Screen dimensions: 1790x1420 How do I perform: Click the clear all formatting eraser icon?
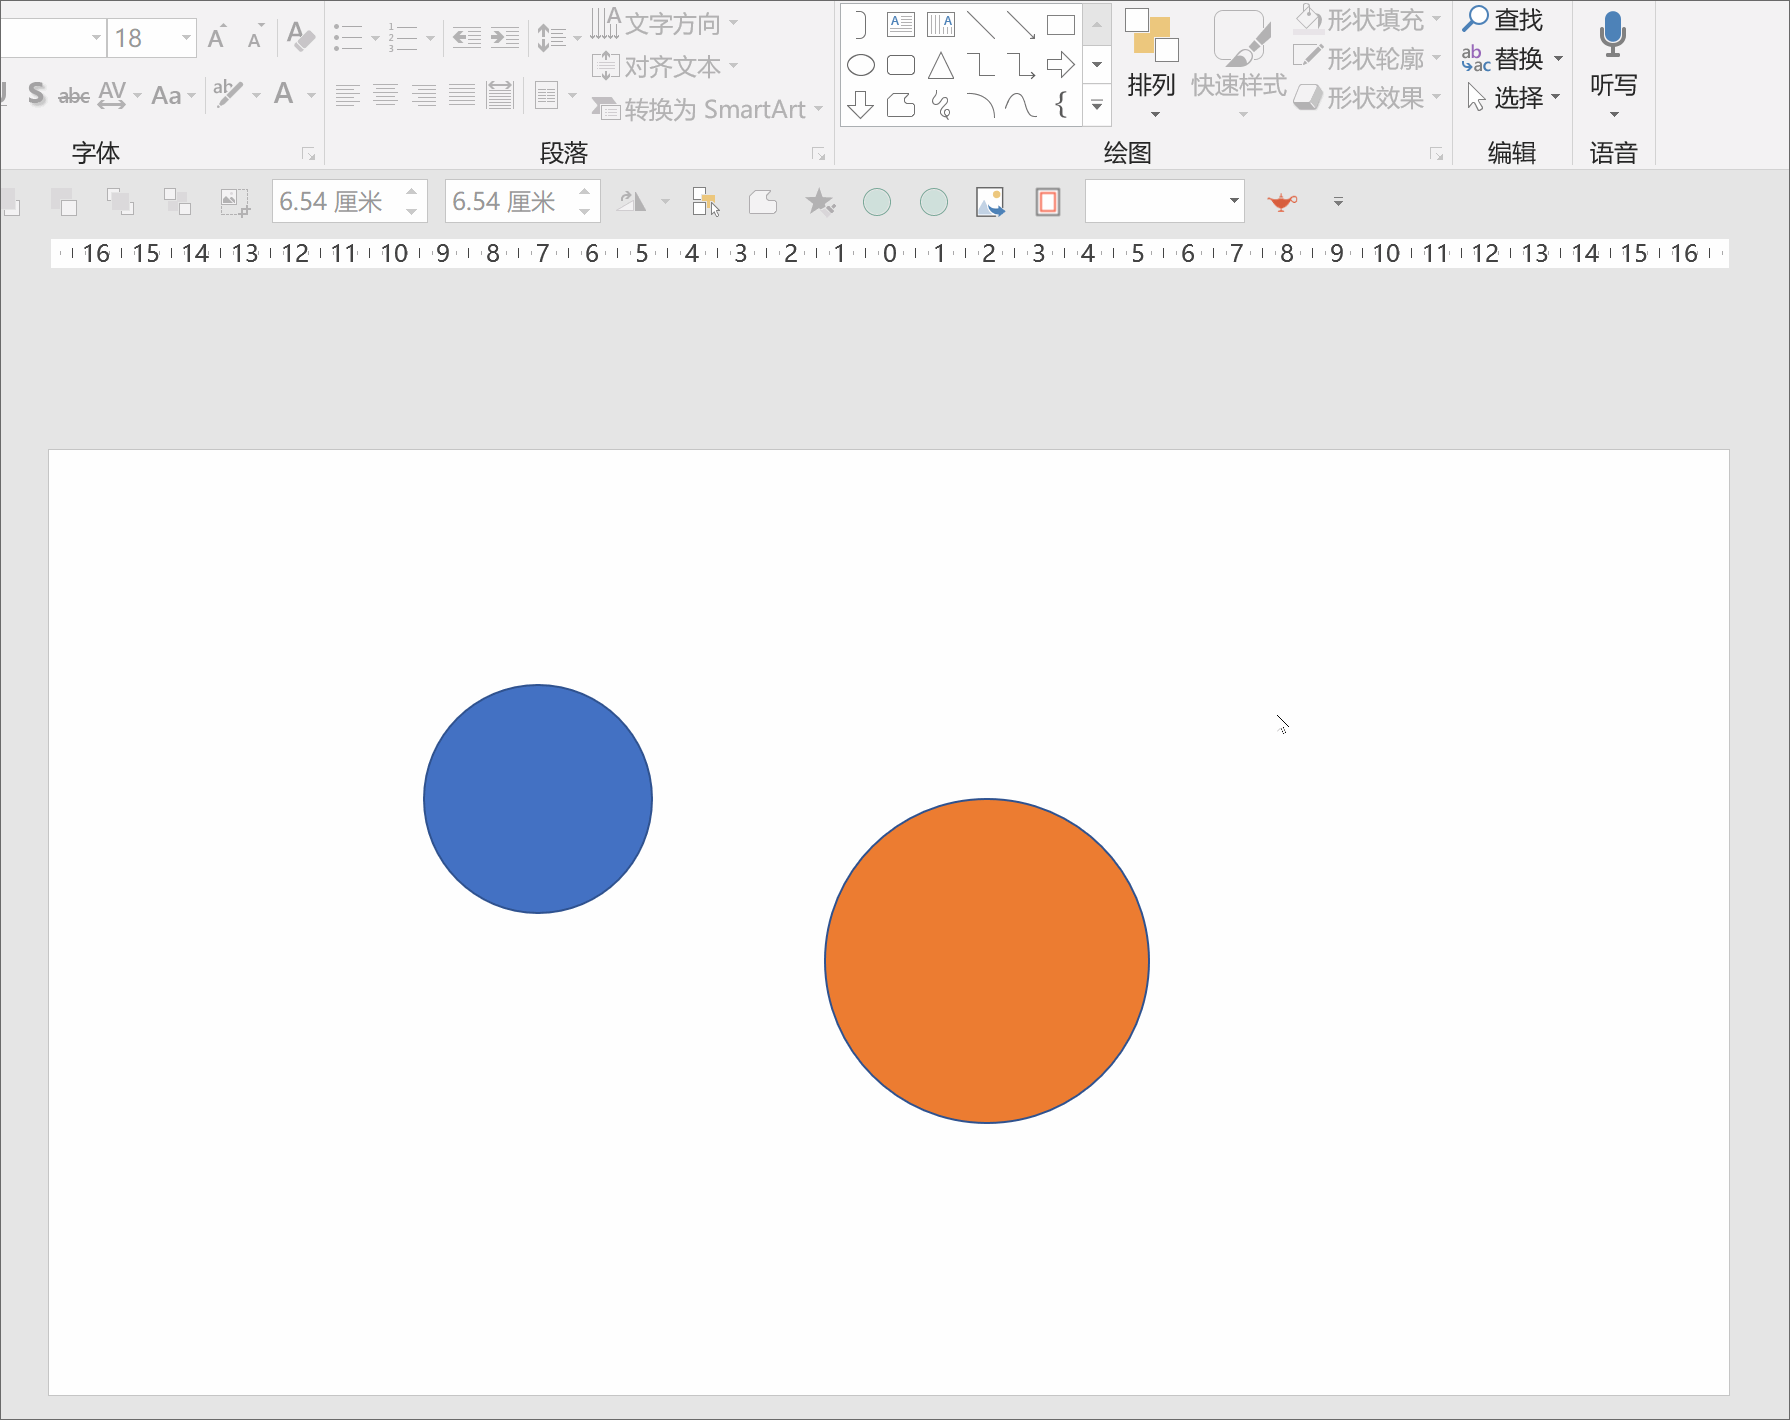pos(300,37)
